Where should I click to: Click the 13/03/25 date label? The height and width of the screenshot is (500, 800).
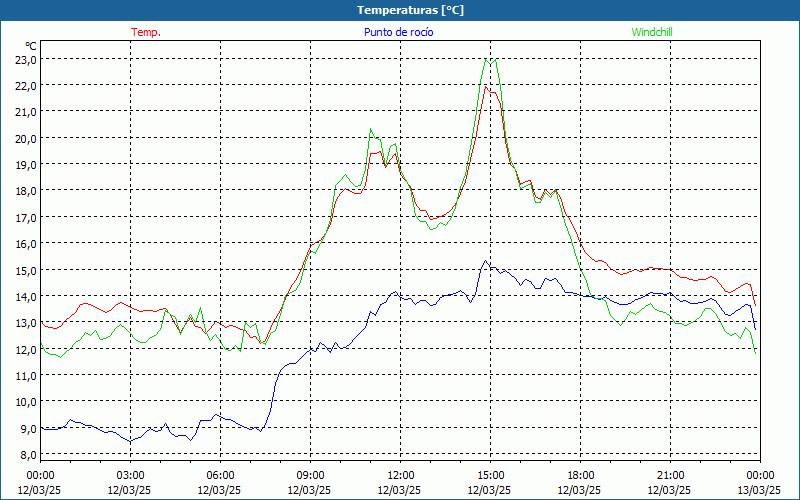pyautogui.click(x=760, y=490)
